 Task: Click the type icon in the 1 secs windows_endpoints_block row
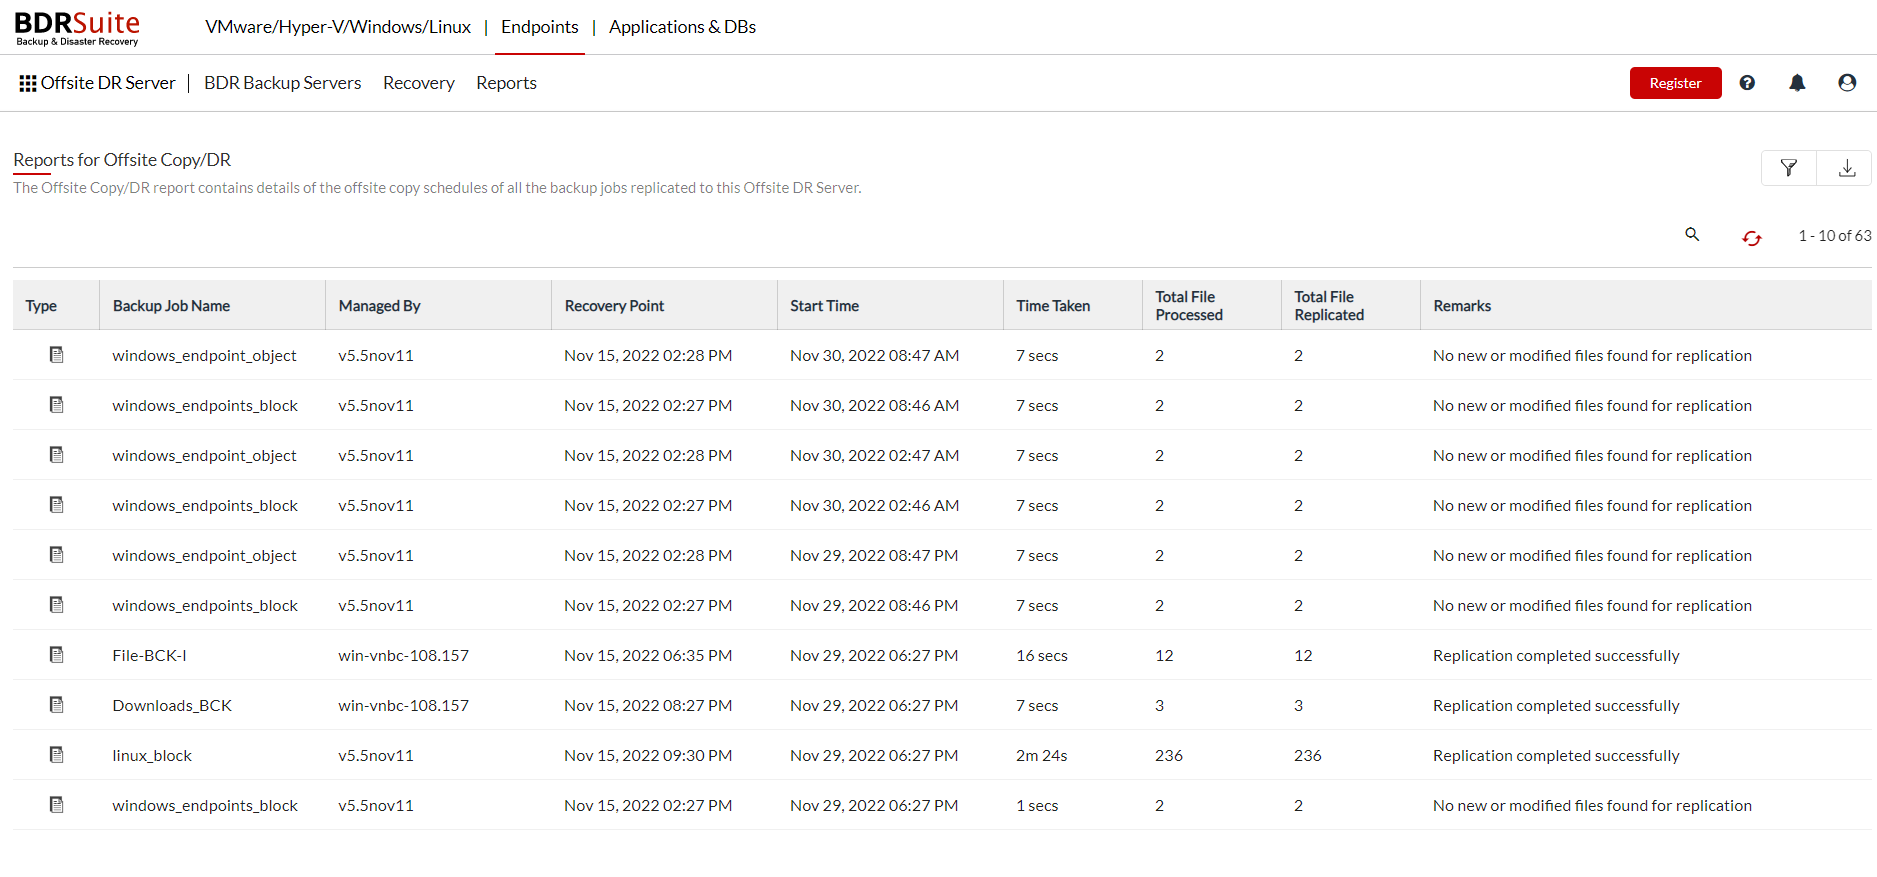(57, 805)
